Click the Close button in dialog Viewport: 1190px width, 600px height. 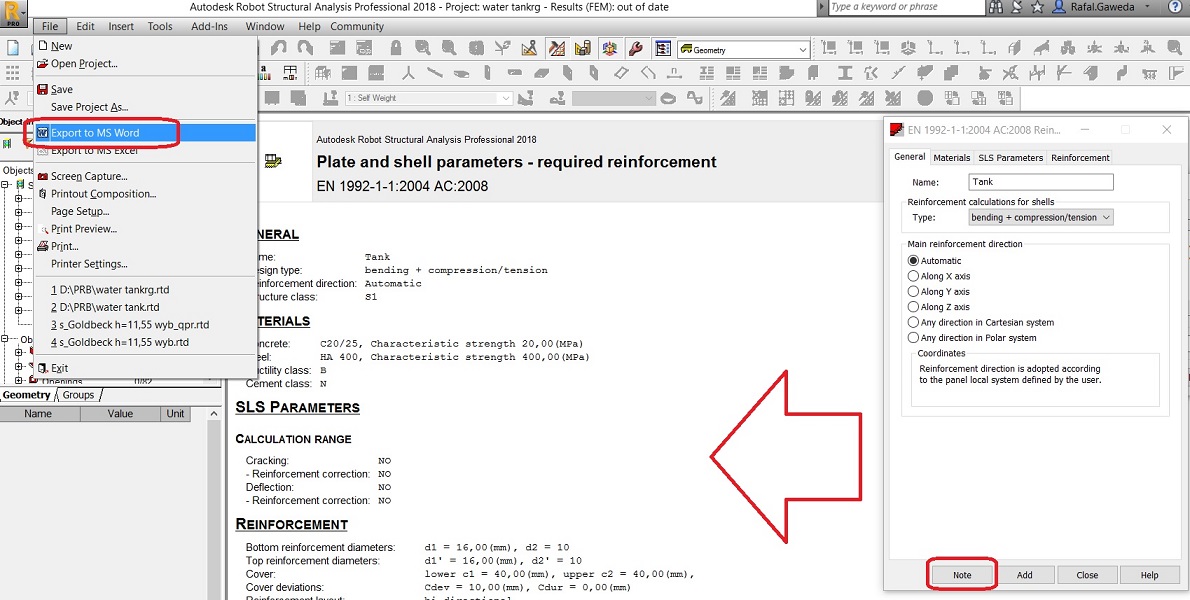pyautogui.click(x=1087, y=575)
